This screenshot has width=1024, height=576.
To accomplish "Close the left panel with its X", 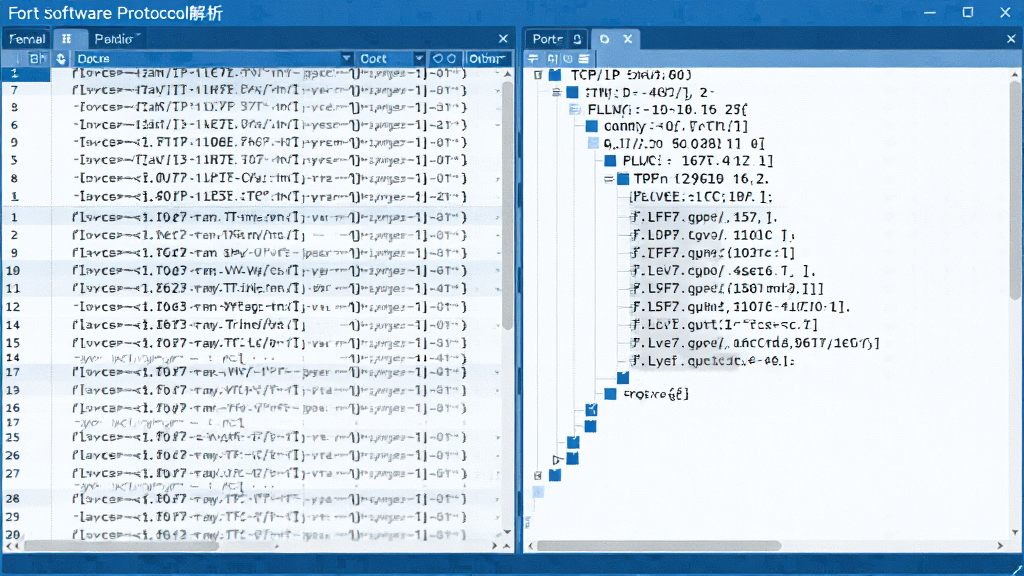I will point(503,39).
